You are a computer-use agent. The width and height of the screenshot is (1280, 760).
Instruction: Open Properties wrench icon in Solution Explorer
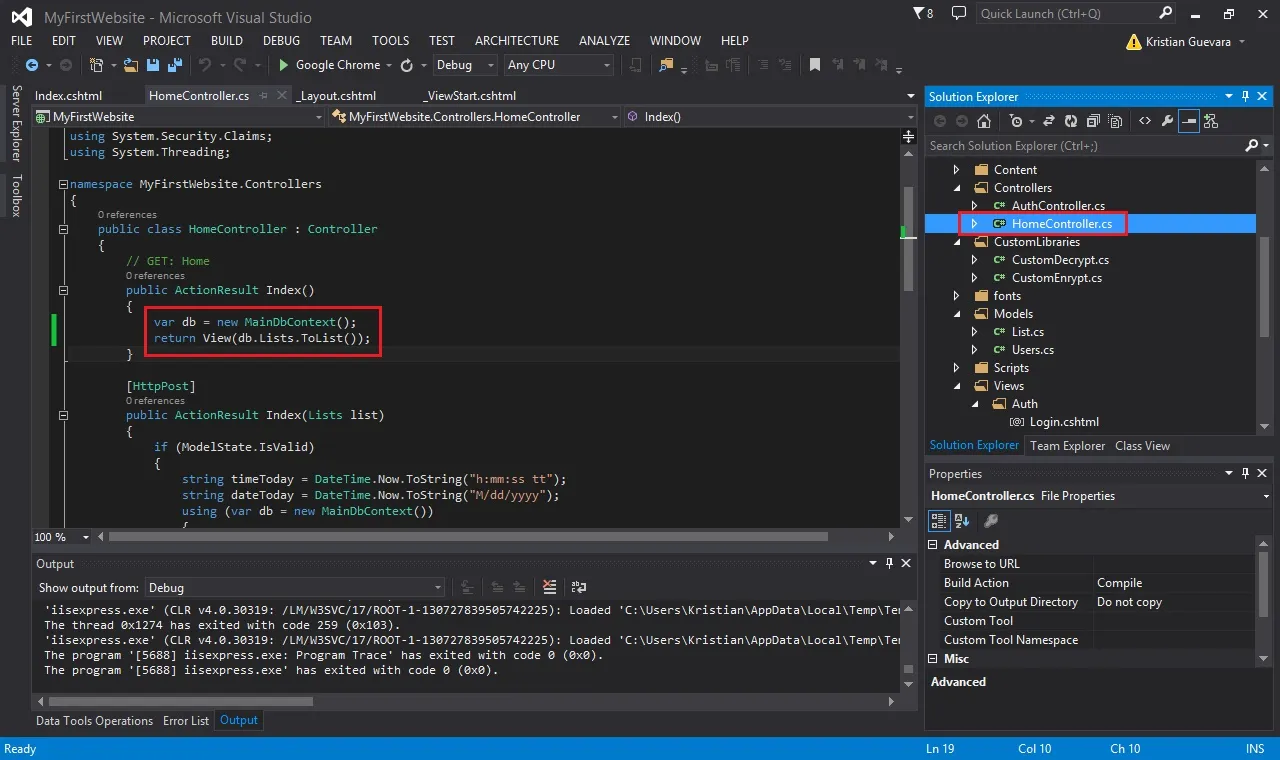(x=1167, y=121)
